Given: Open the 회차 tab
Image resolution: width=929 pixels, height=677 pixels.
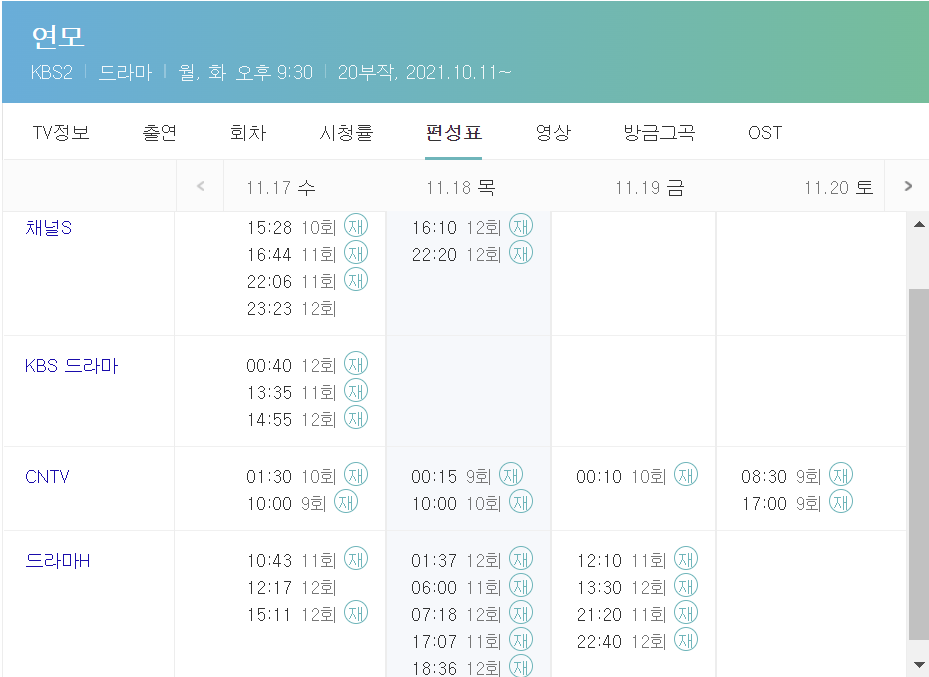Looking at the screenshot, I should click(x=248, y=132).
